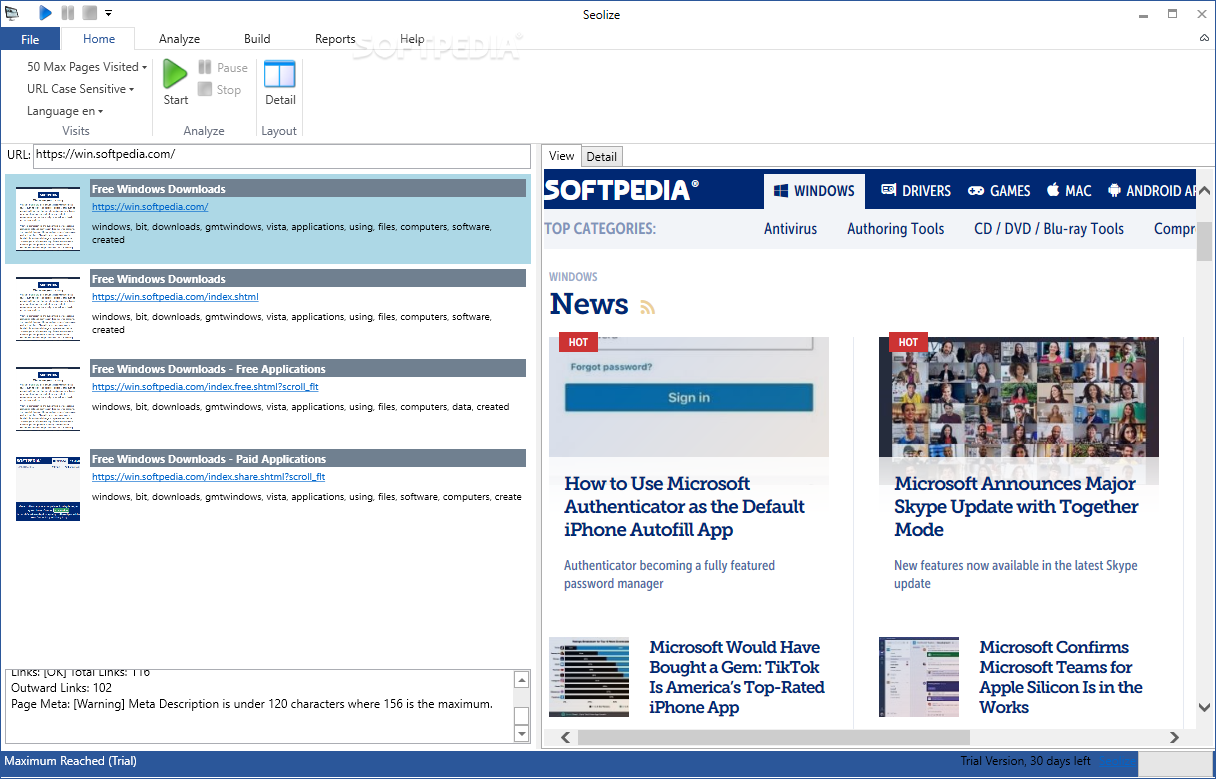Open the index.free.shtml?scroll_flt link
The image size is (1216, 779).
pos(205,387)
